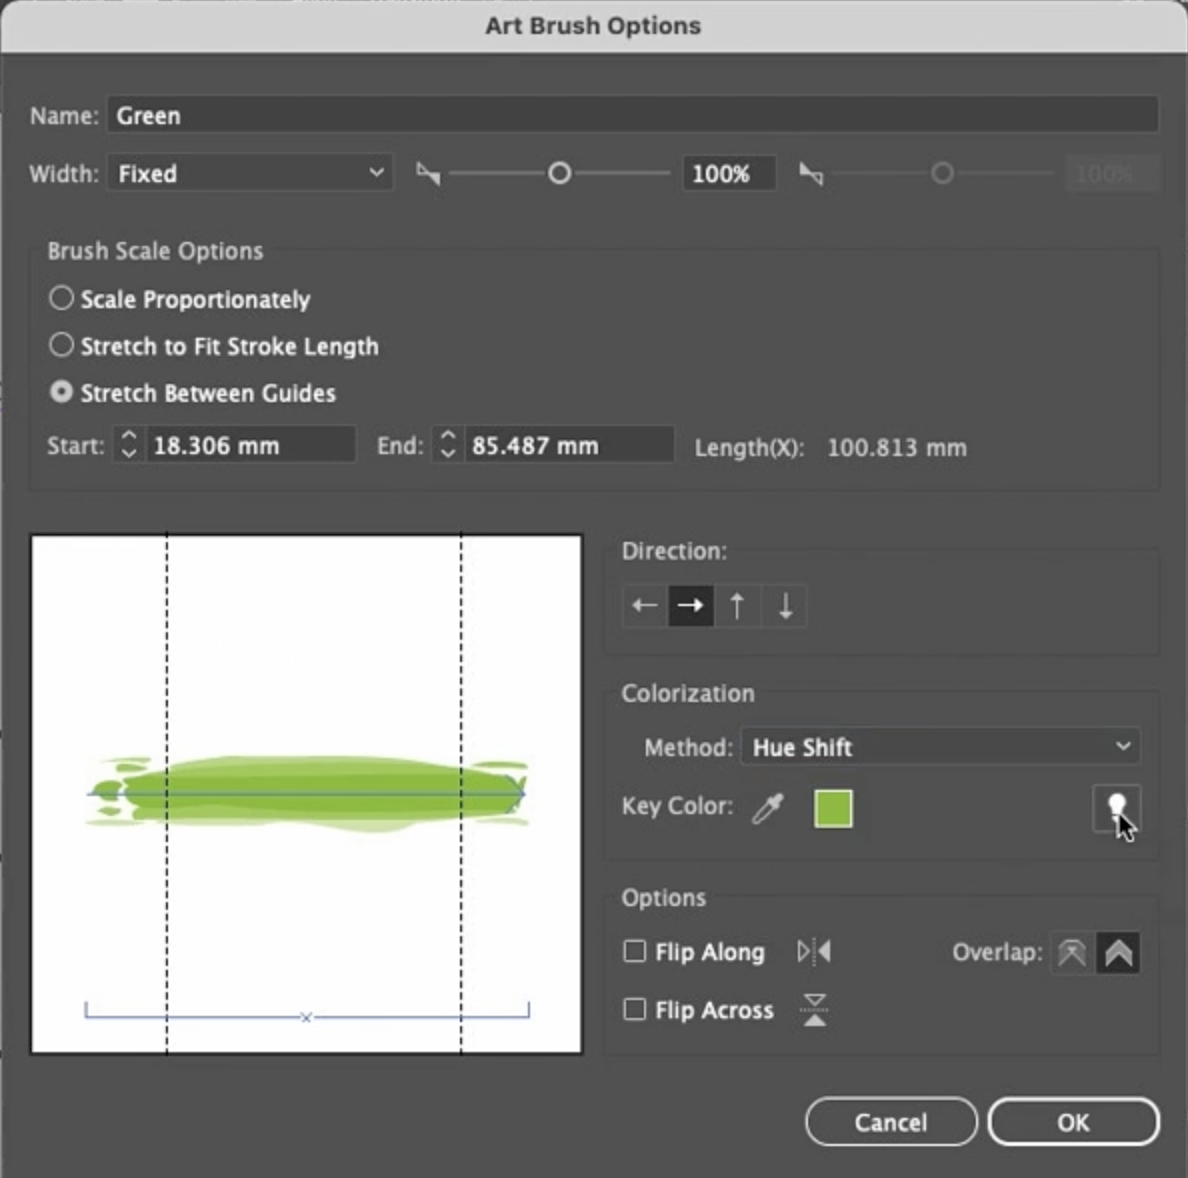Open the Width Fixed dropdown
Viewport: 1188px width, 1178px height.
[x=250, y=173]
